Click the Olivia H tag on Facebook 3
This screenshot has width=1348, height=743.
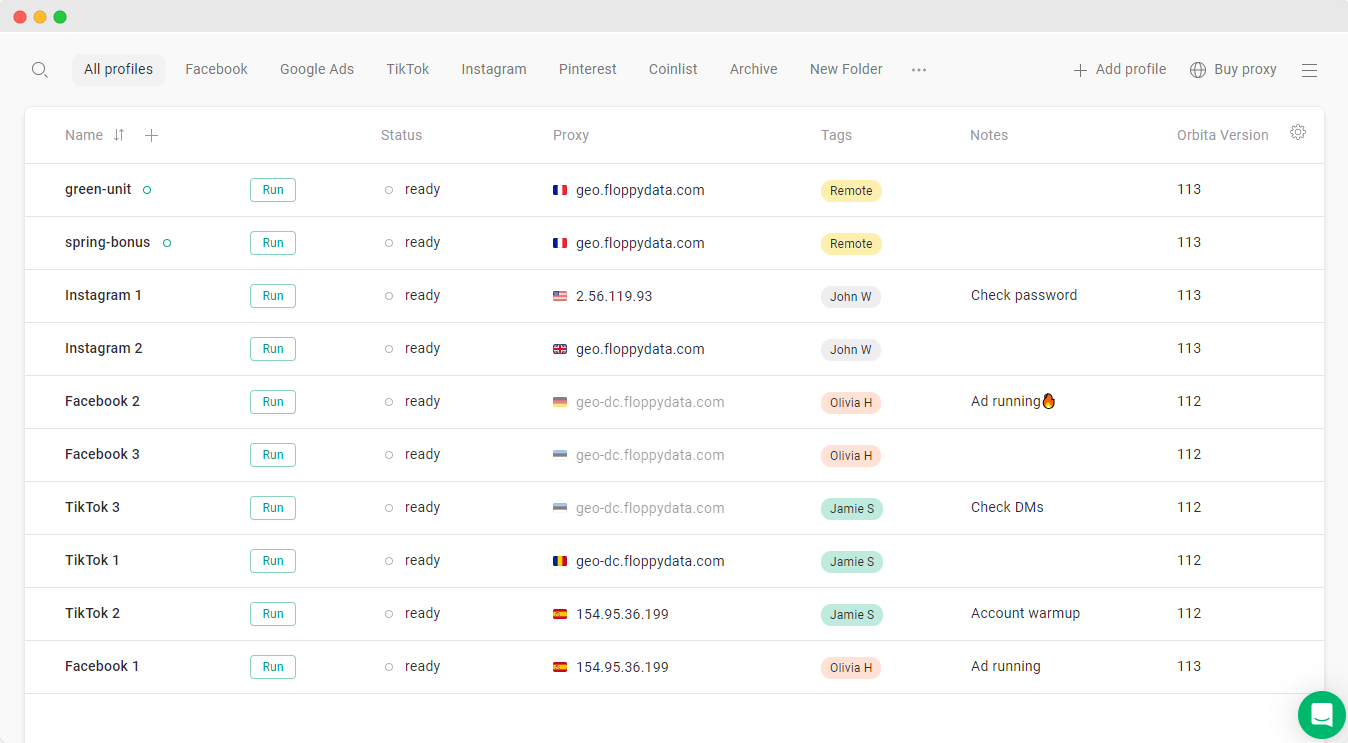click(851, 456)
